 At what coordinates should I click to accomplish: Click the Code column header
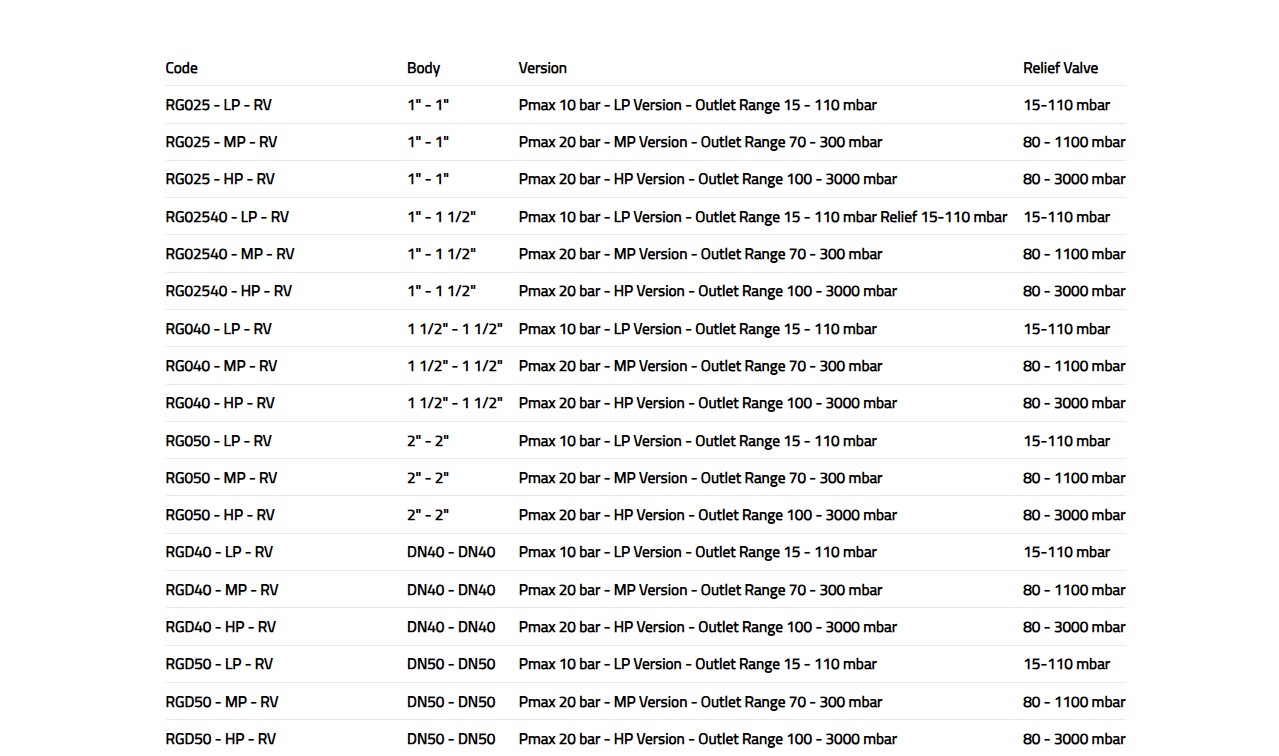tap(181, 68)
